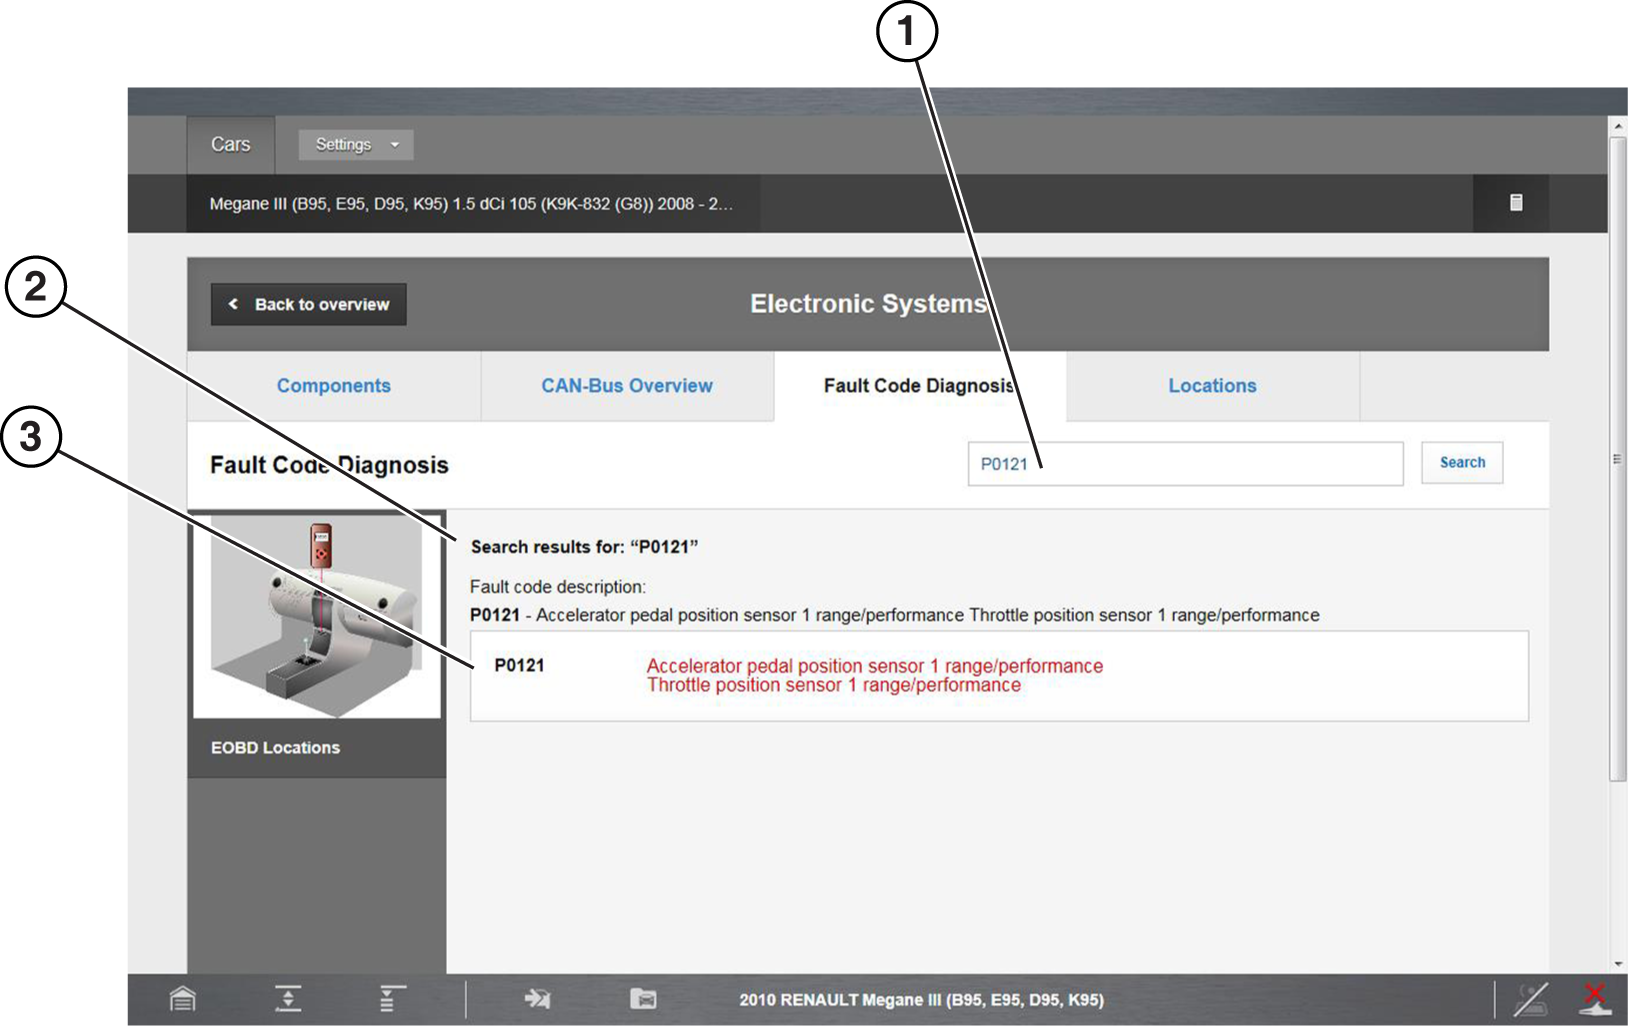
Task: Click the Search button
Action: (x=1462, y=463)
